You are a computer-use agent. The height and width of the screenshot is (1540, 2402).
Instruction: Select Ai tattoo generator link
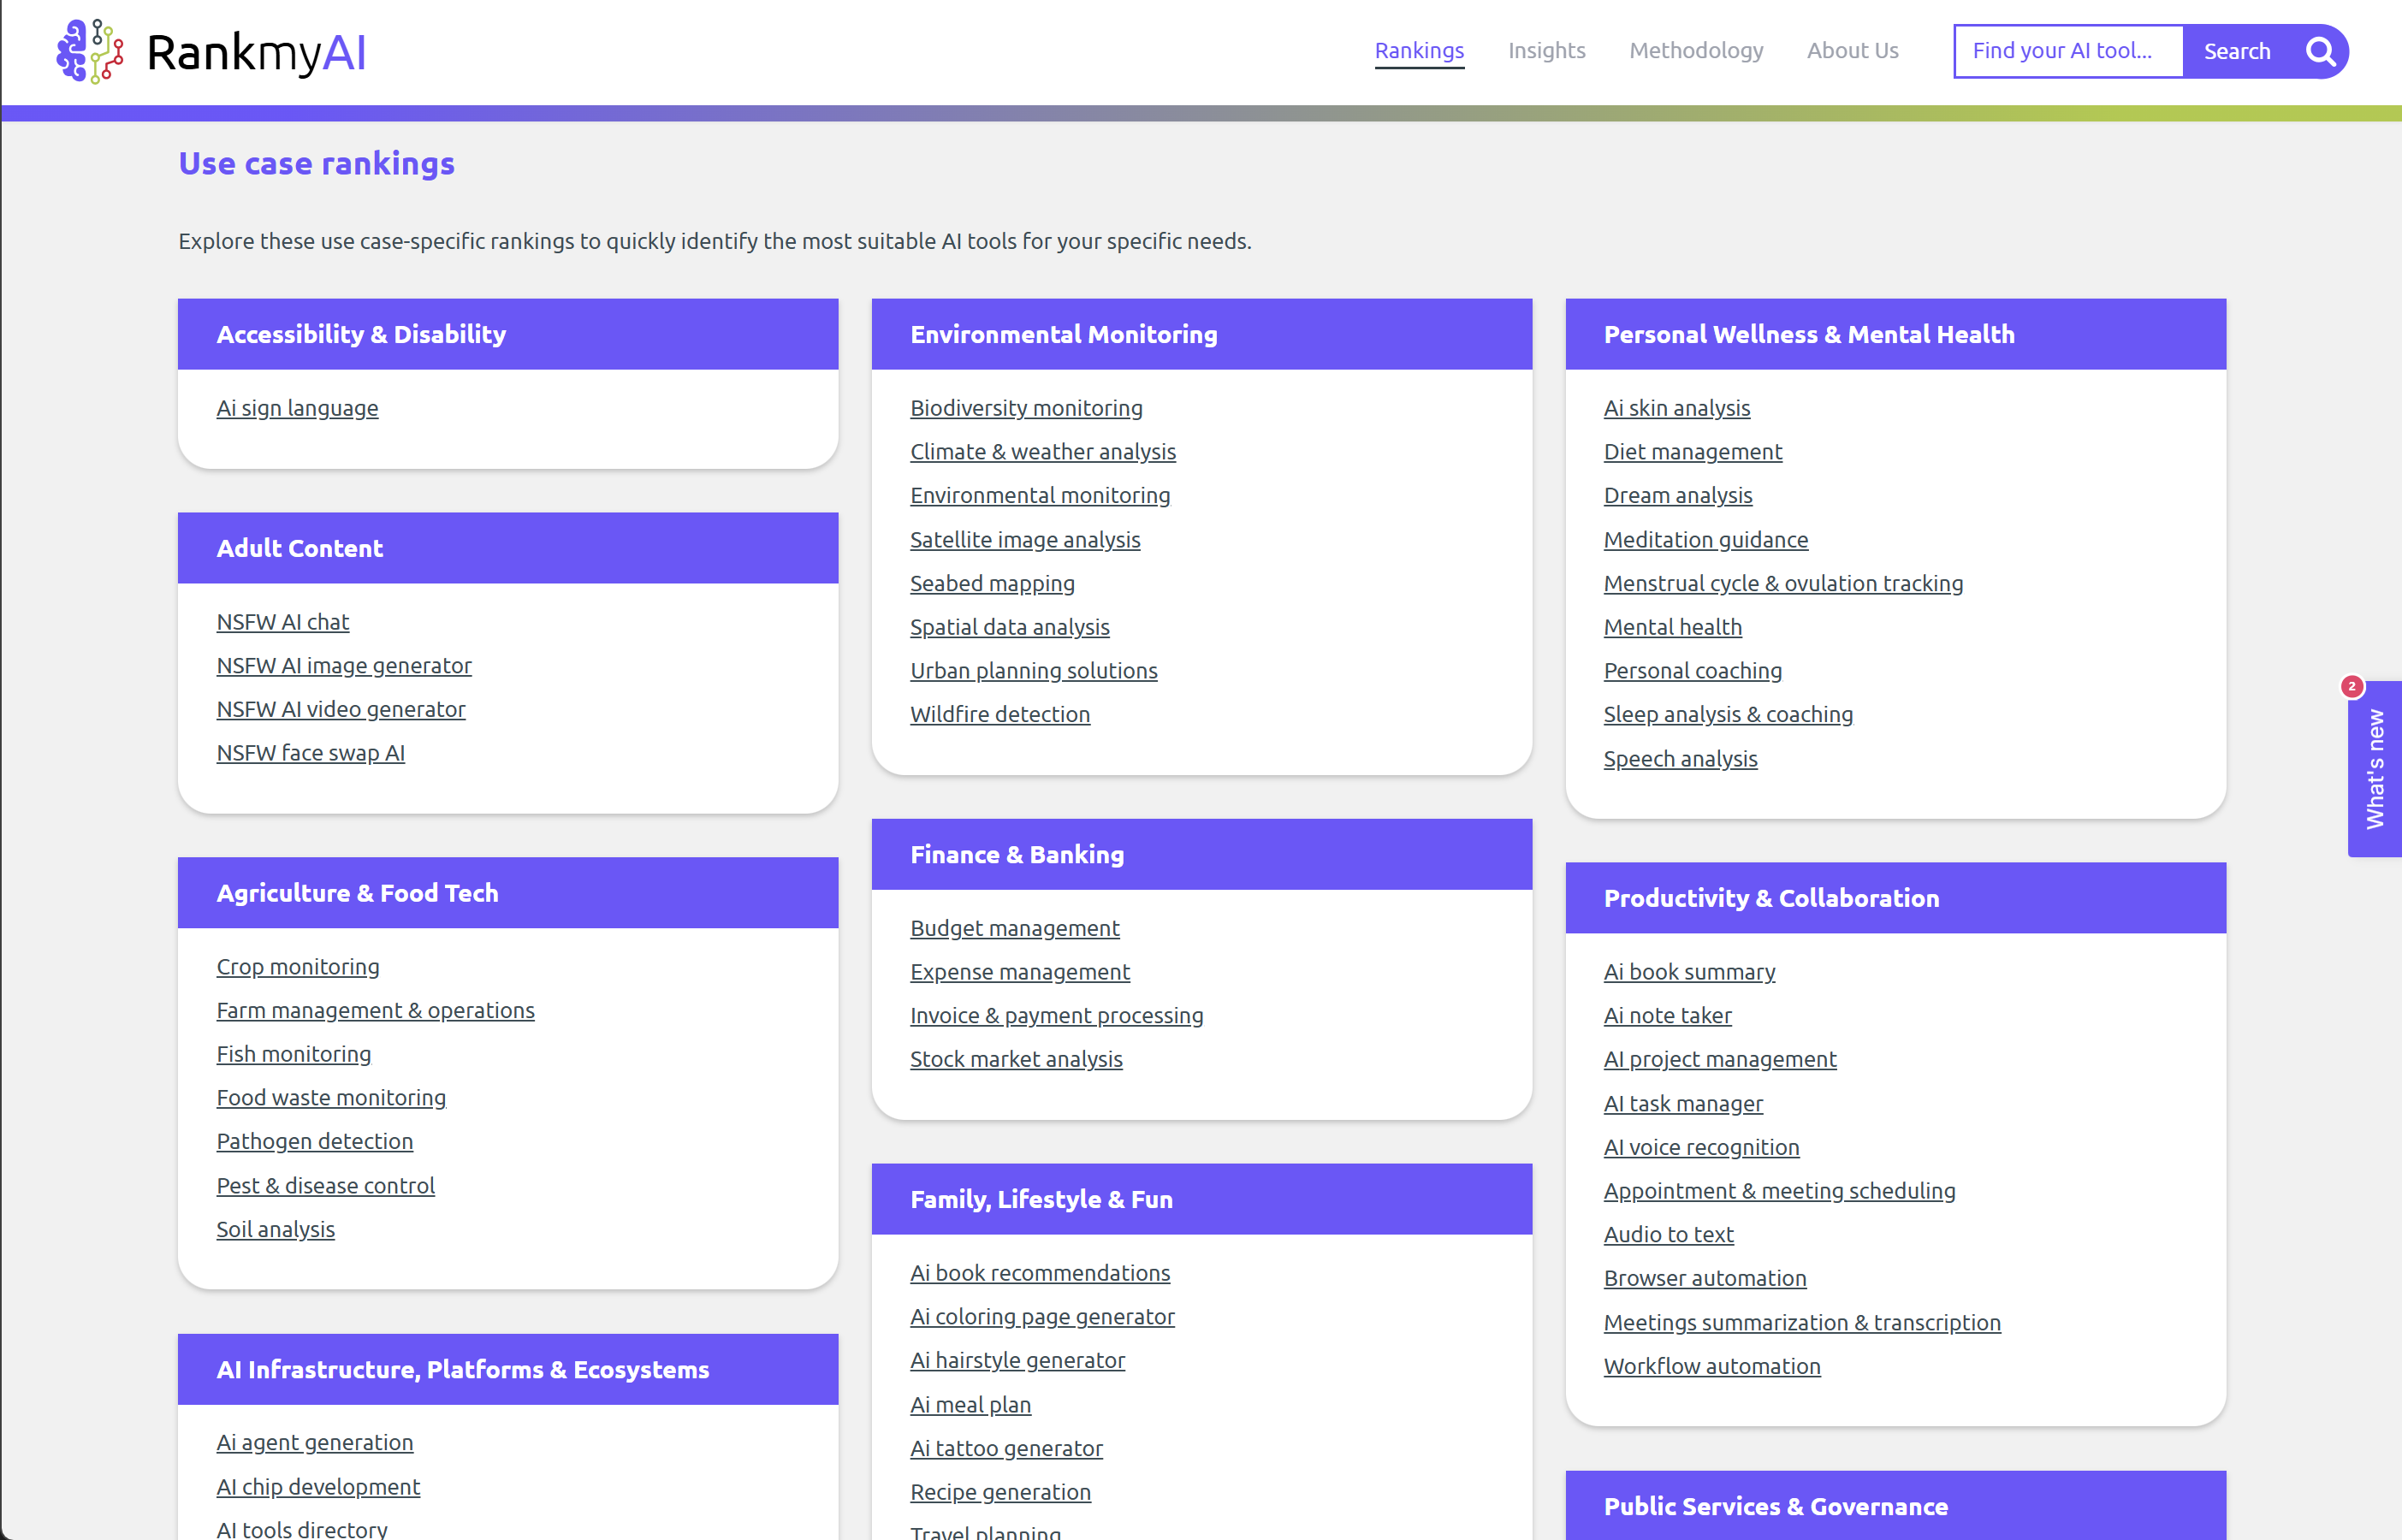(1005, 1448)
